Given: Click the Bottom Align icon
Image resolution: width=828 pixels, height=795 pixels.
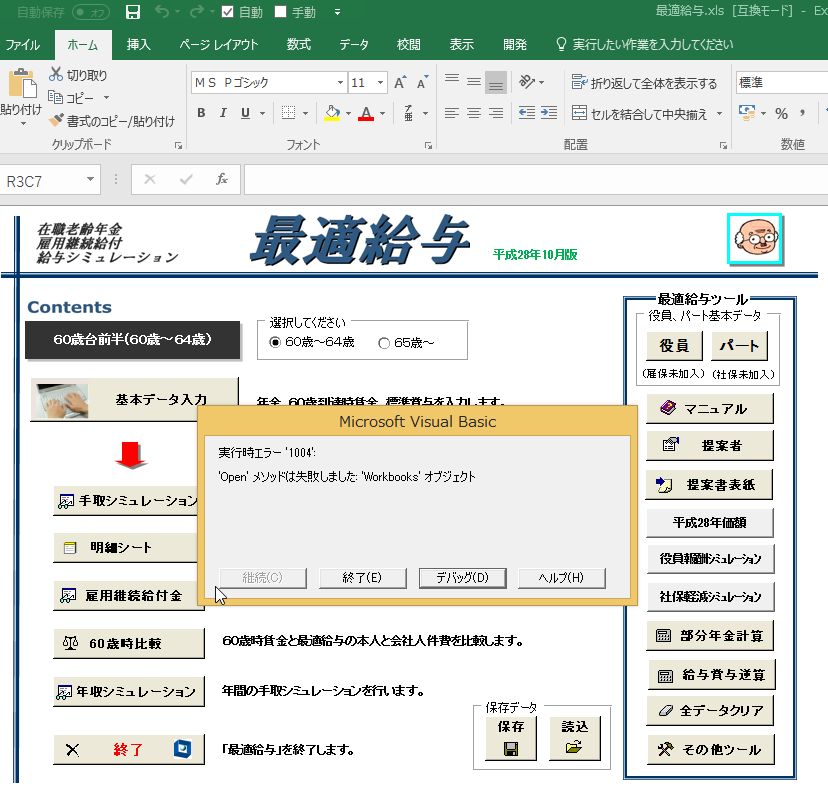Looking at the screenshot, I should (x=496, y=82).
